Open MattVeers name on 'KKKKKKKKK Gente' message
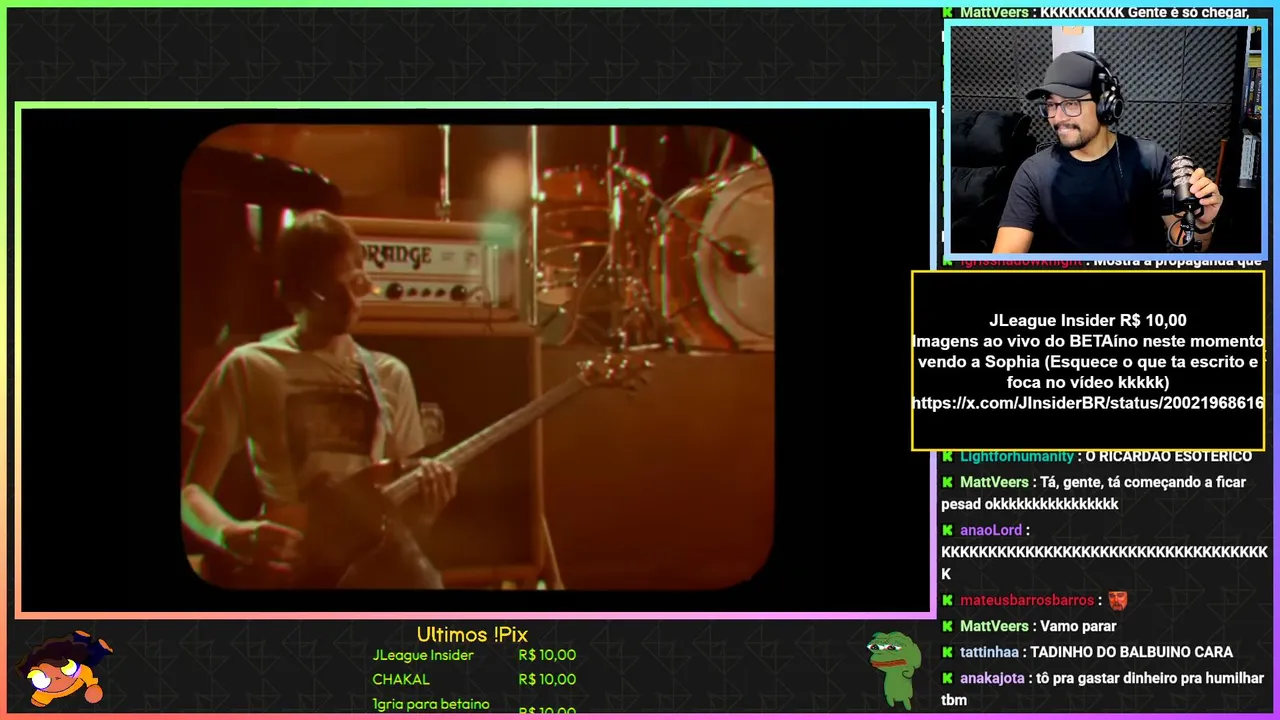The width and height of the screenshot is (1280, 720). point(994,13)
